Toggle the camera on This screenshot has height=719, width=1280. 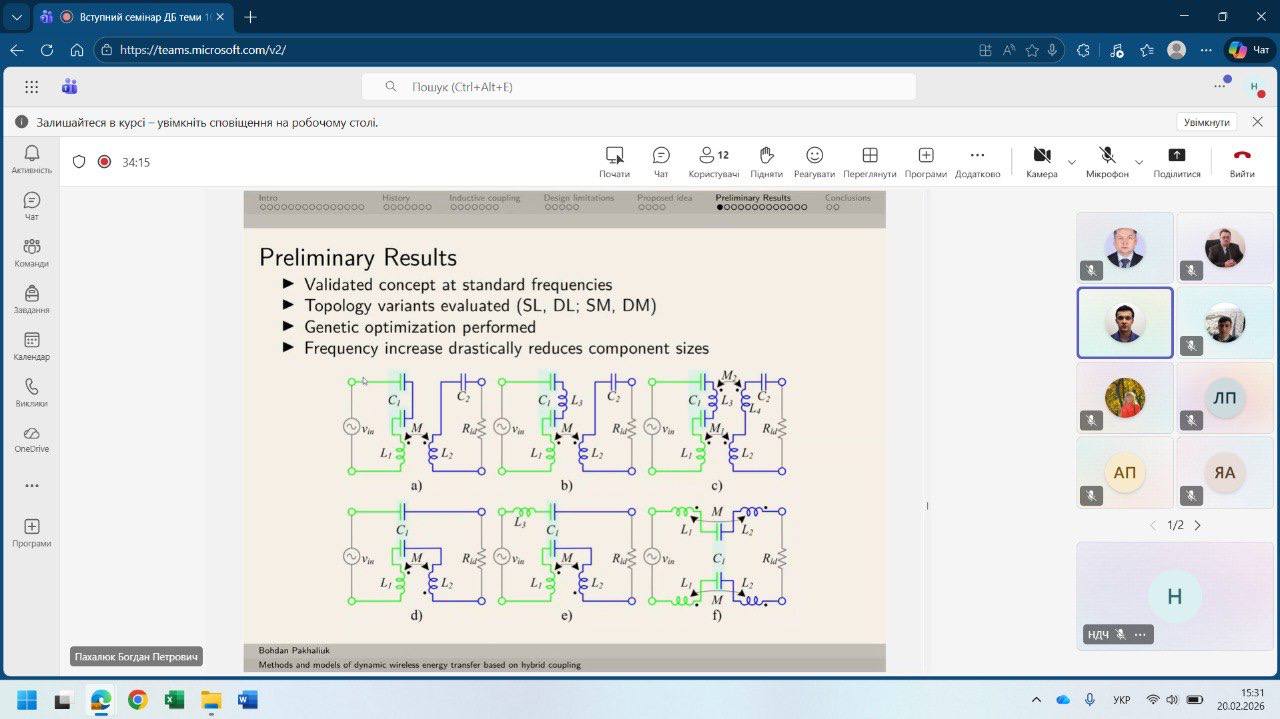pos(1041,161)
